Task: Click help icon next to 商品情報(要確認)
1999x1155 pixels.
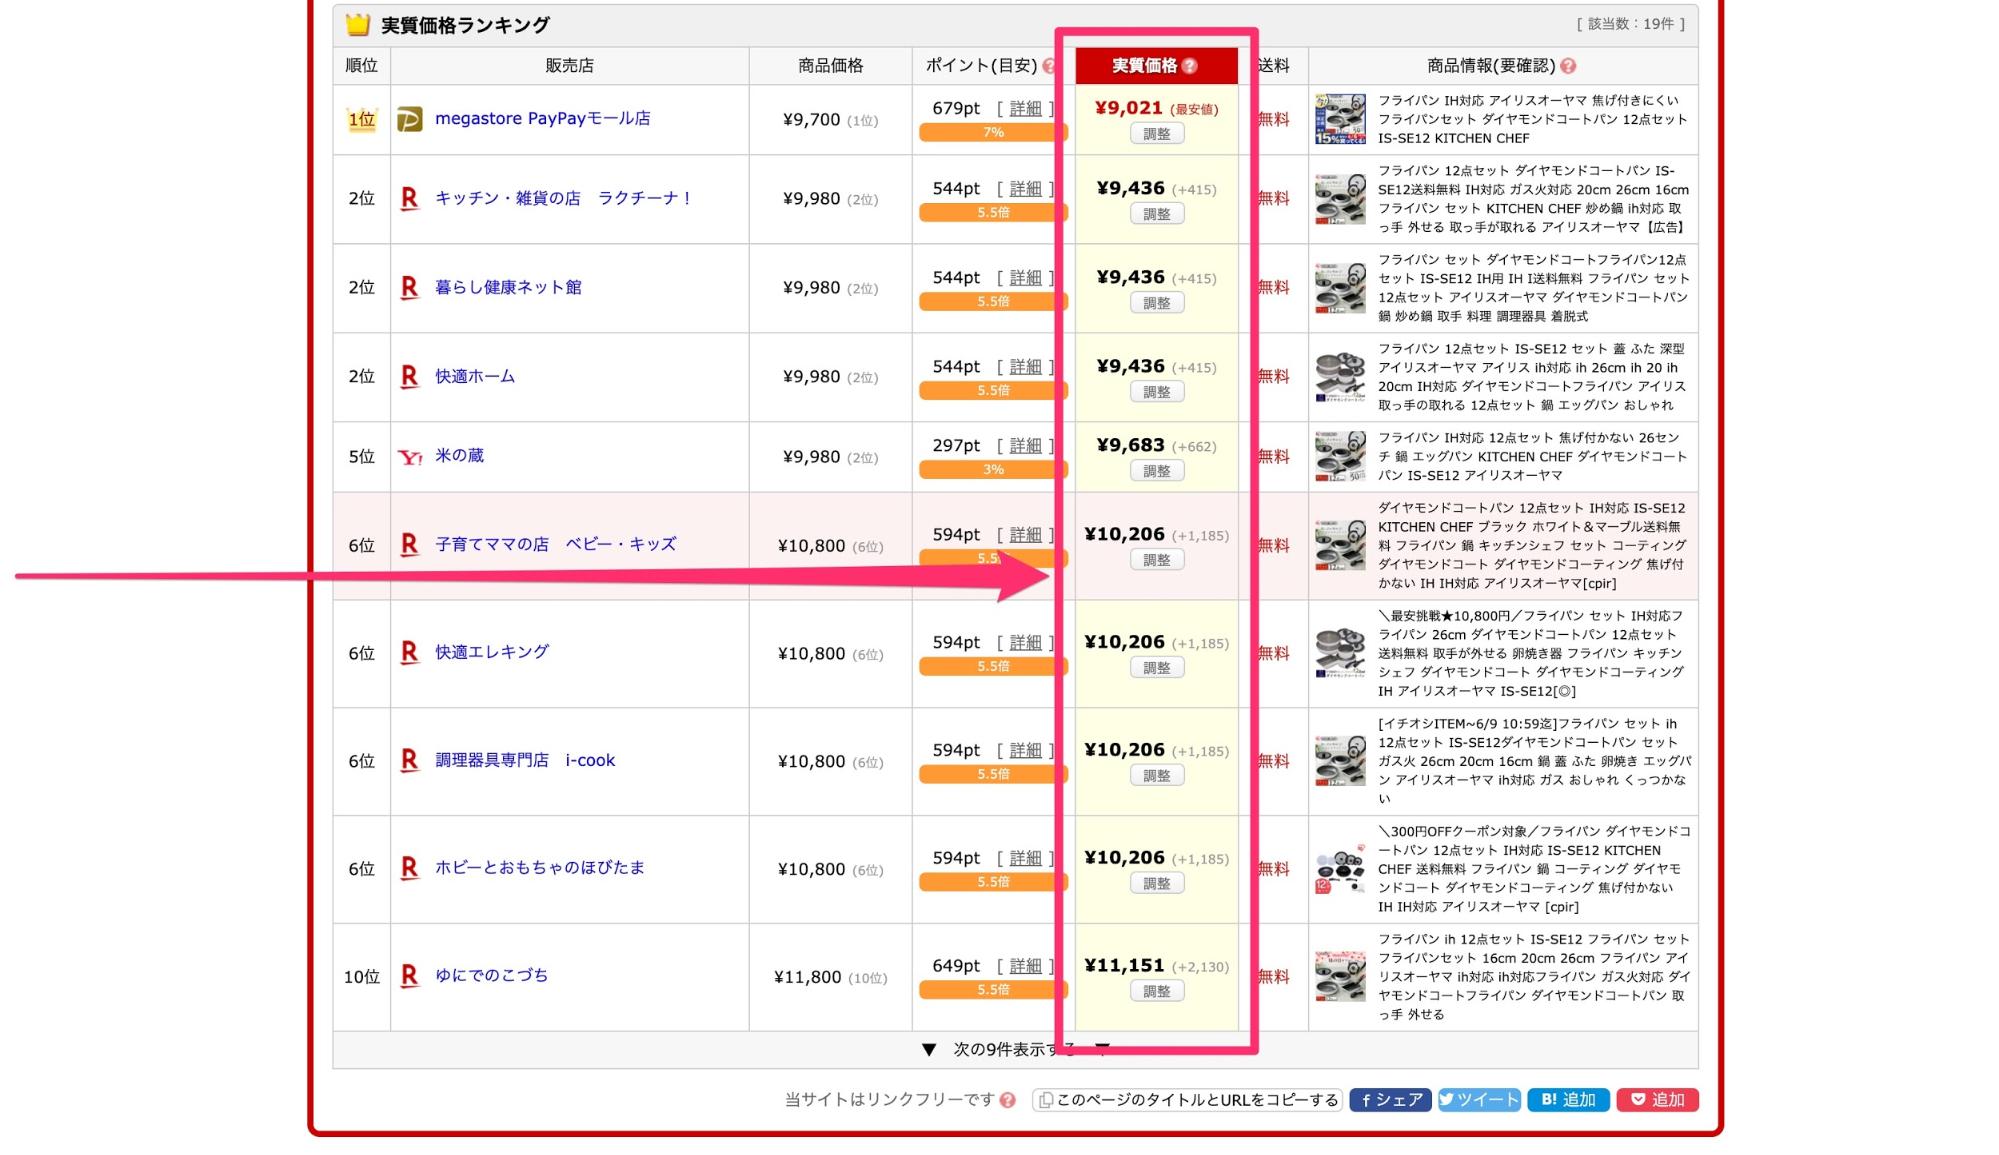Action: point(1568,66)
